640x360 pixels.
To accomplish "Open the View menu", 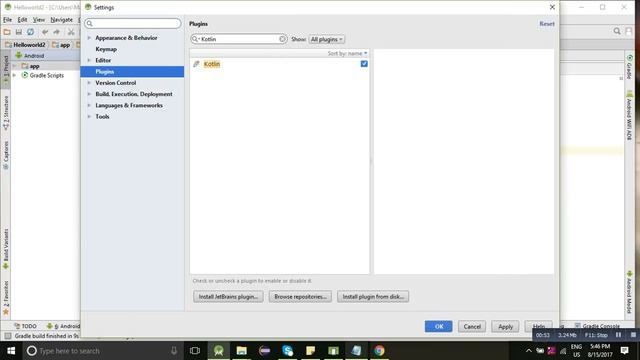I will (39, 20).
